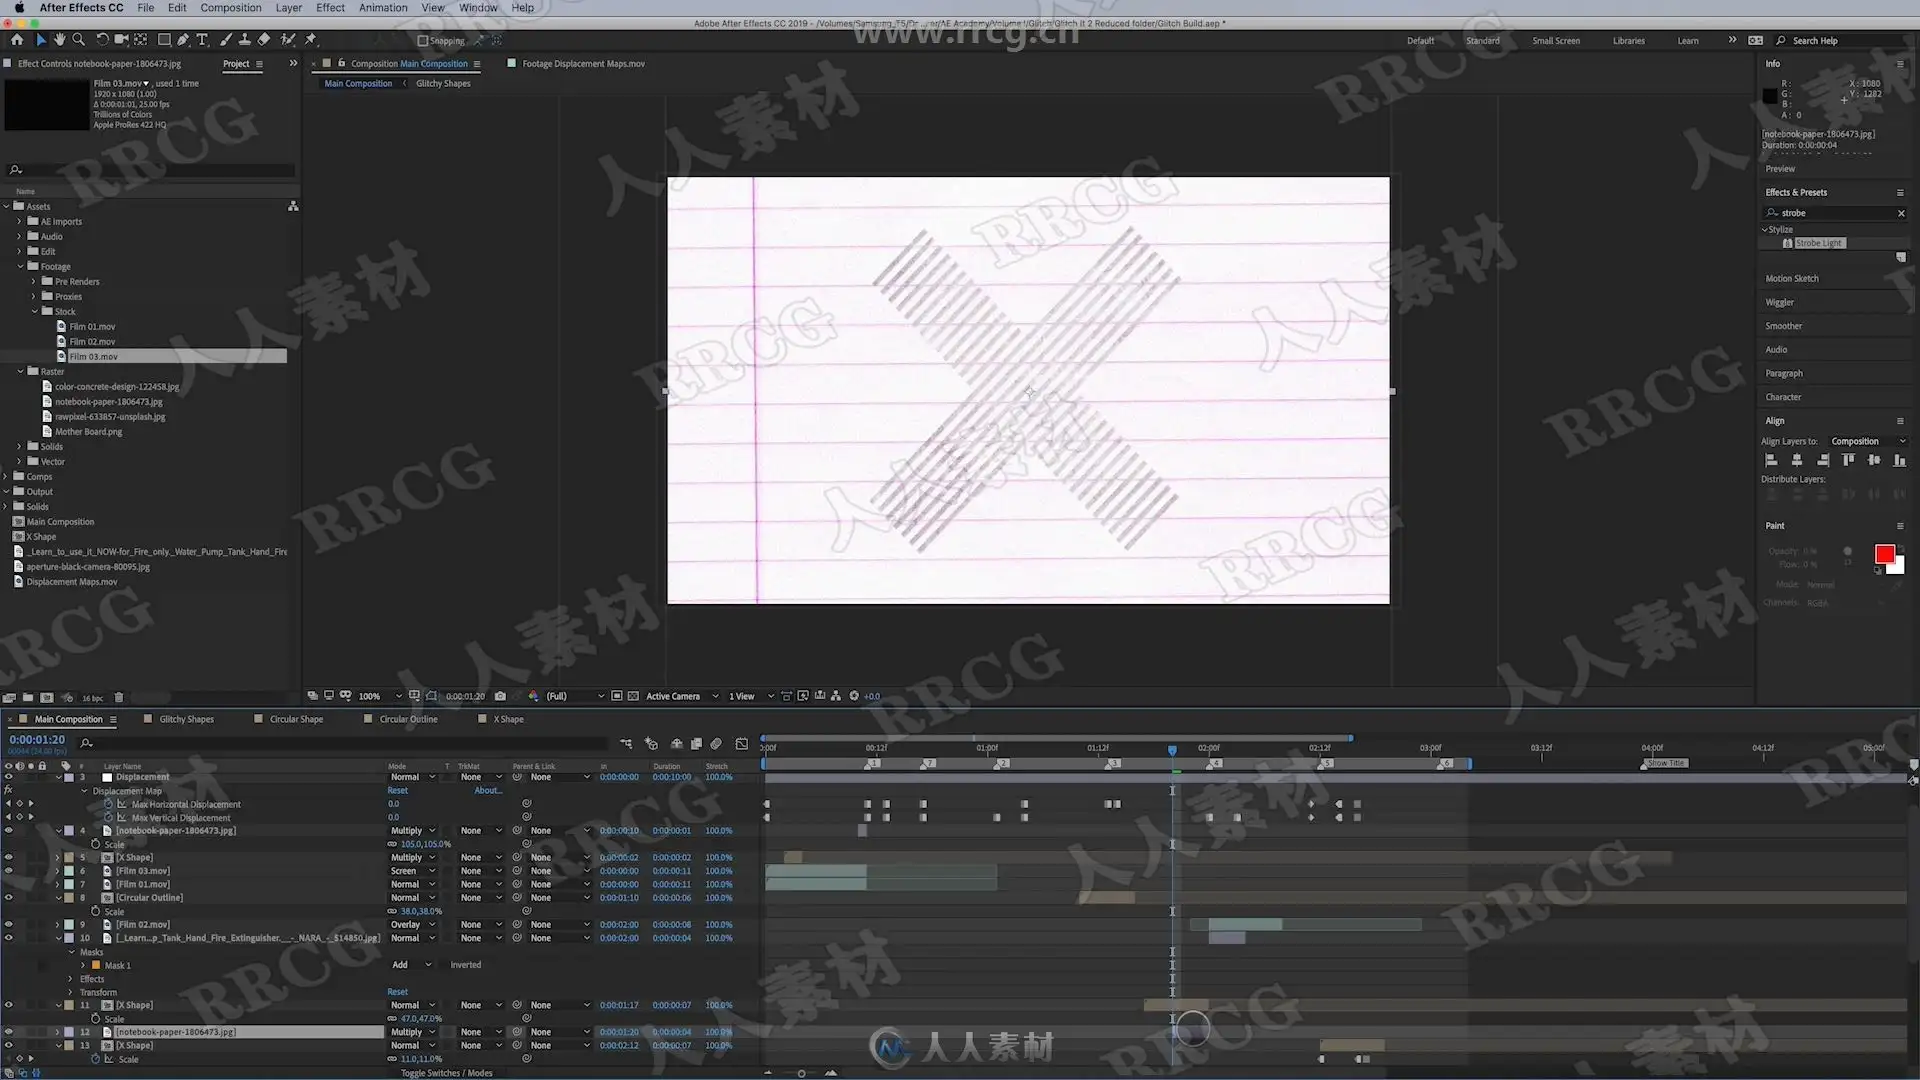Click the Reset link for Displacement Map

[397, 791]
